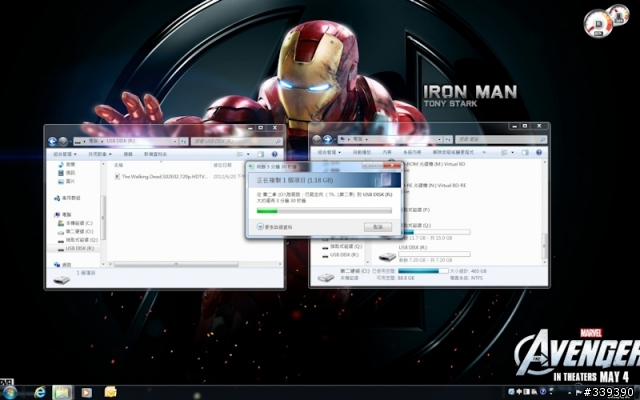Change view icon in the USB DISK window

tap(240, 154)
